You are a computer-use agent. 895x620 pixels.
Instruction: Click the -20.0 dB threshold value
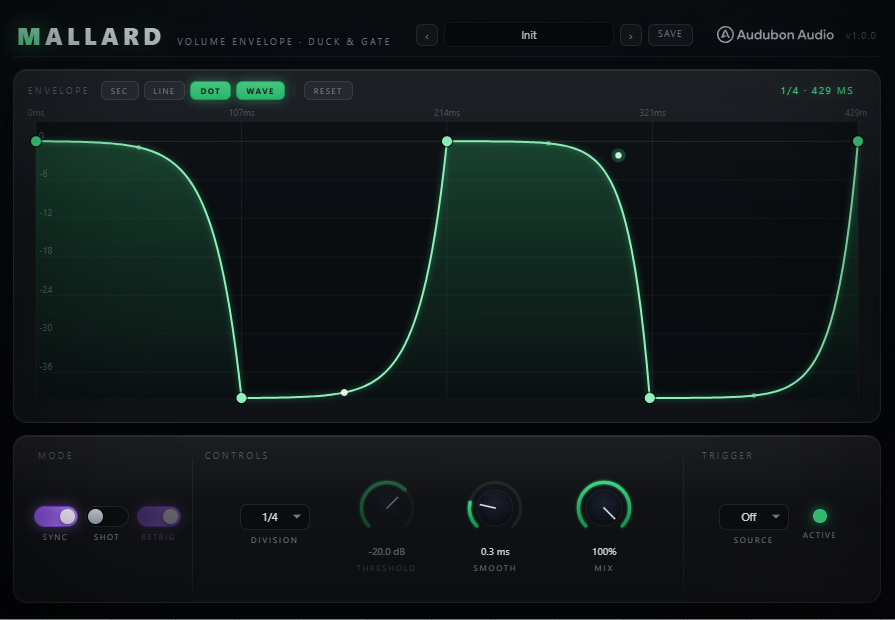(x=386, y=551)
